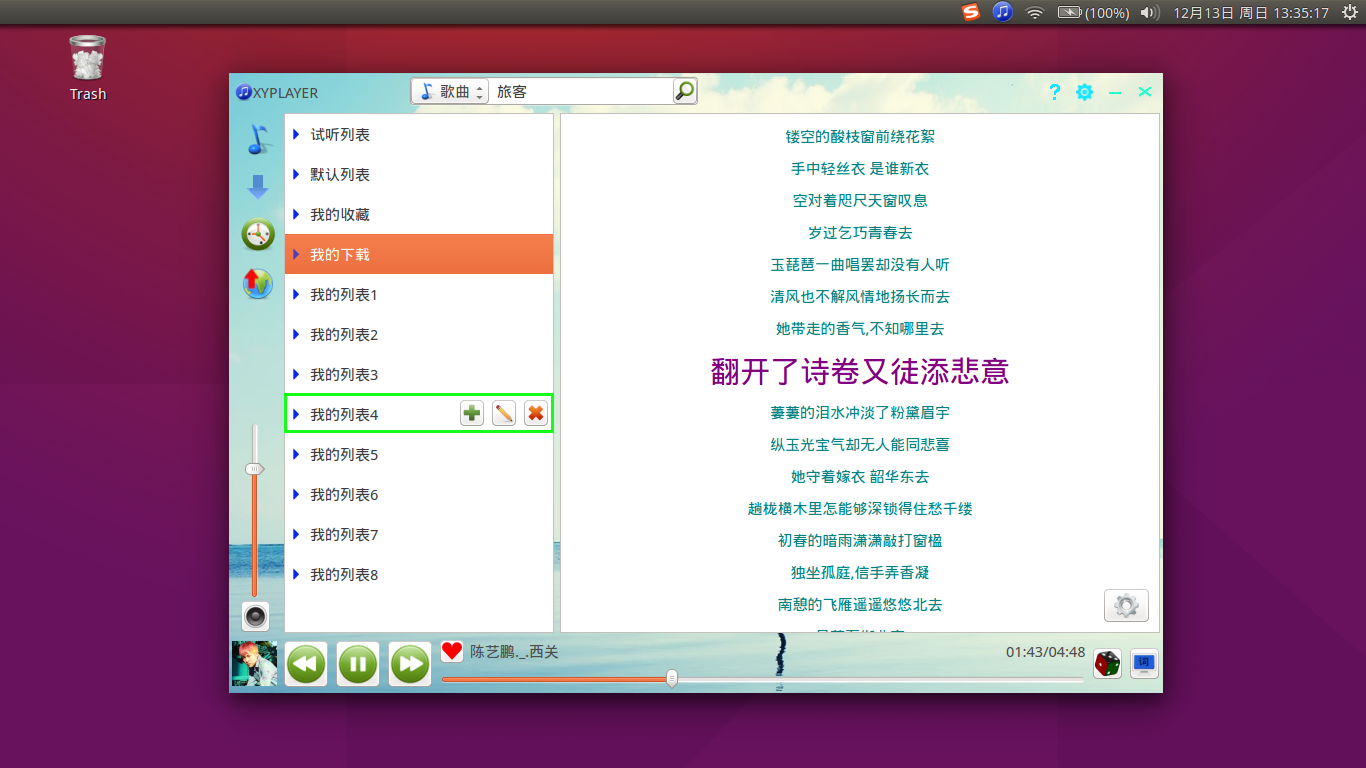This screenshot has height=768, width=1366.
Task: Click the pencil rename icon on 我的列表4
Action: (504, 413)
